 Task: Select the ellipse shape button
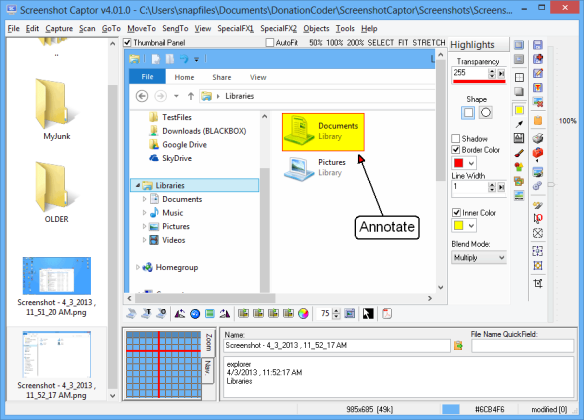[x=486, y=112]
